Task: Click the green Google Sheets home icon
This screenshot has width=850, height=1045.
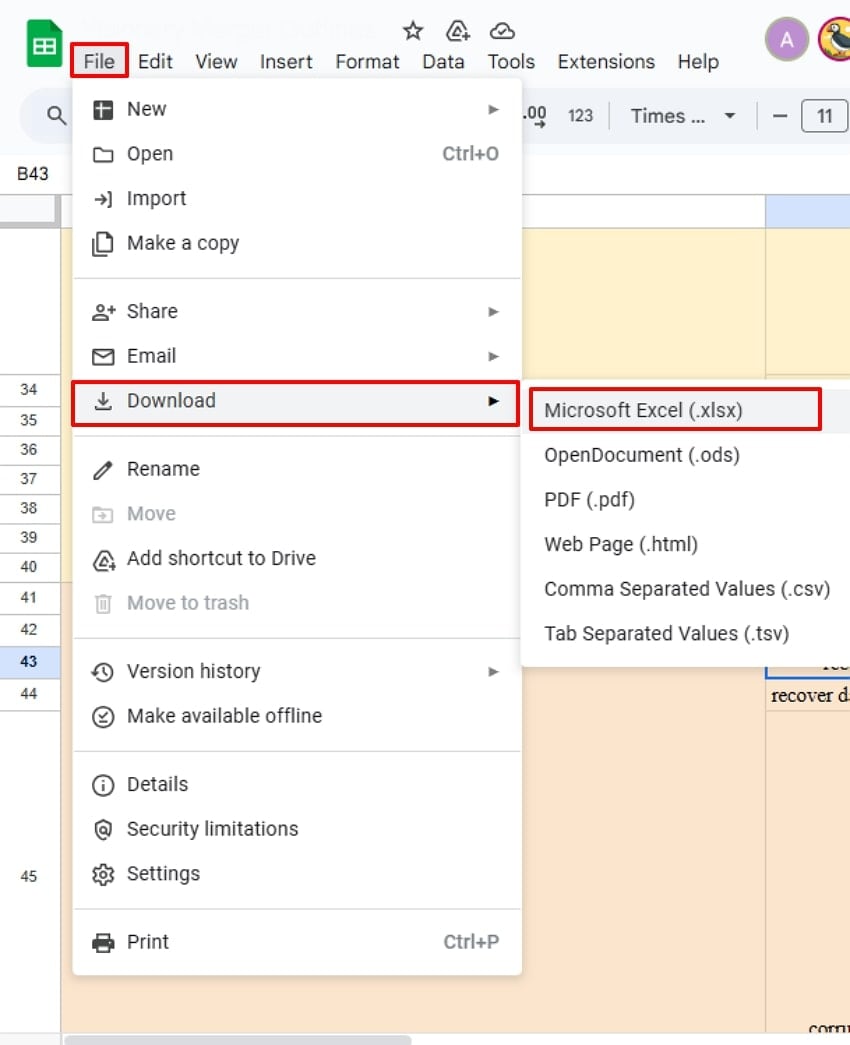Action: (43, 47)
